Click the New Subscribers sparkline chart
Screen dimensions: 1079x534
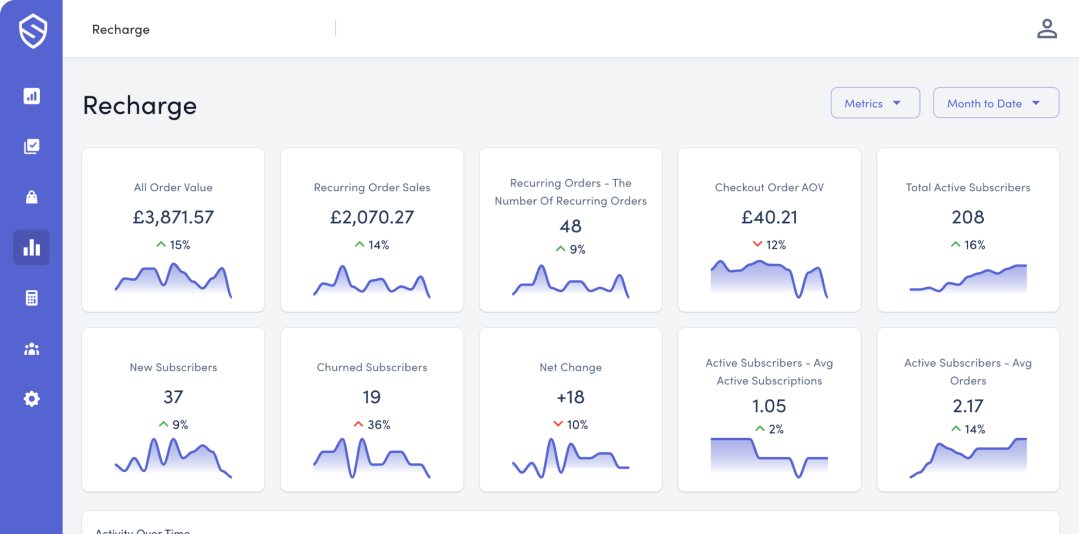tap(173, 458)
